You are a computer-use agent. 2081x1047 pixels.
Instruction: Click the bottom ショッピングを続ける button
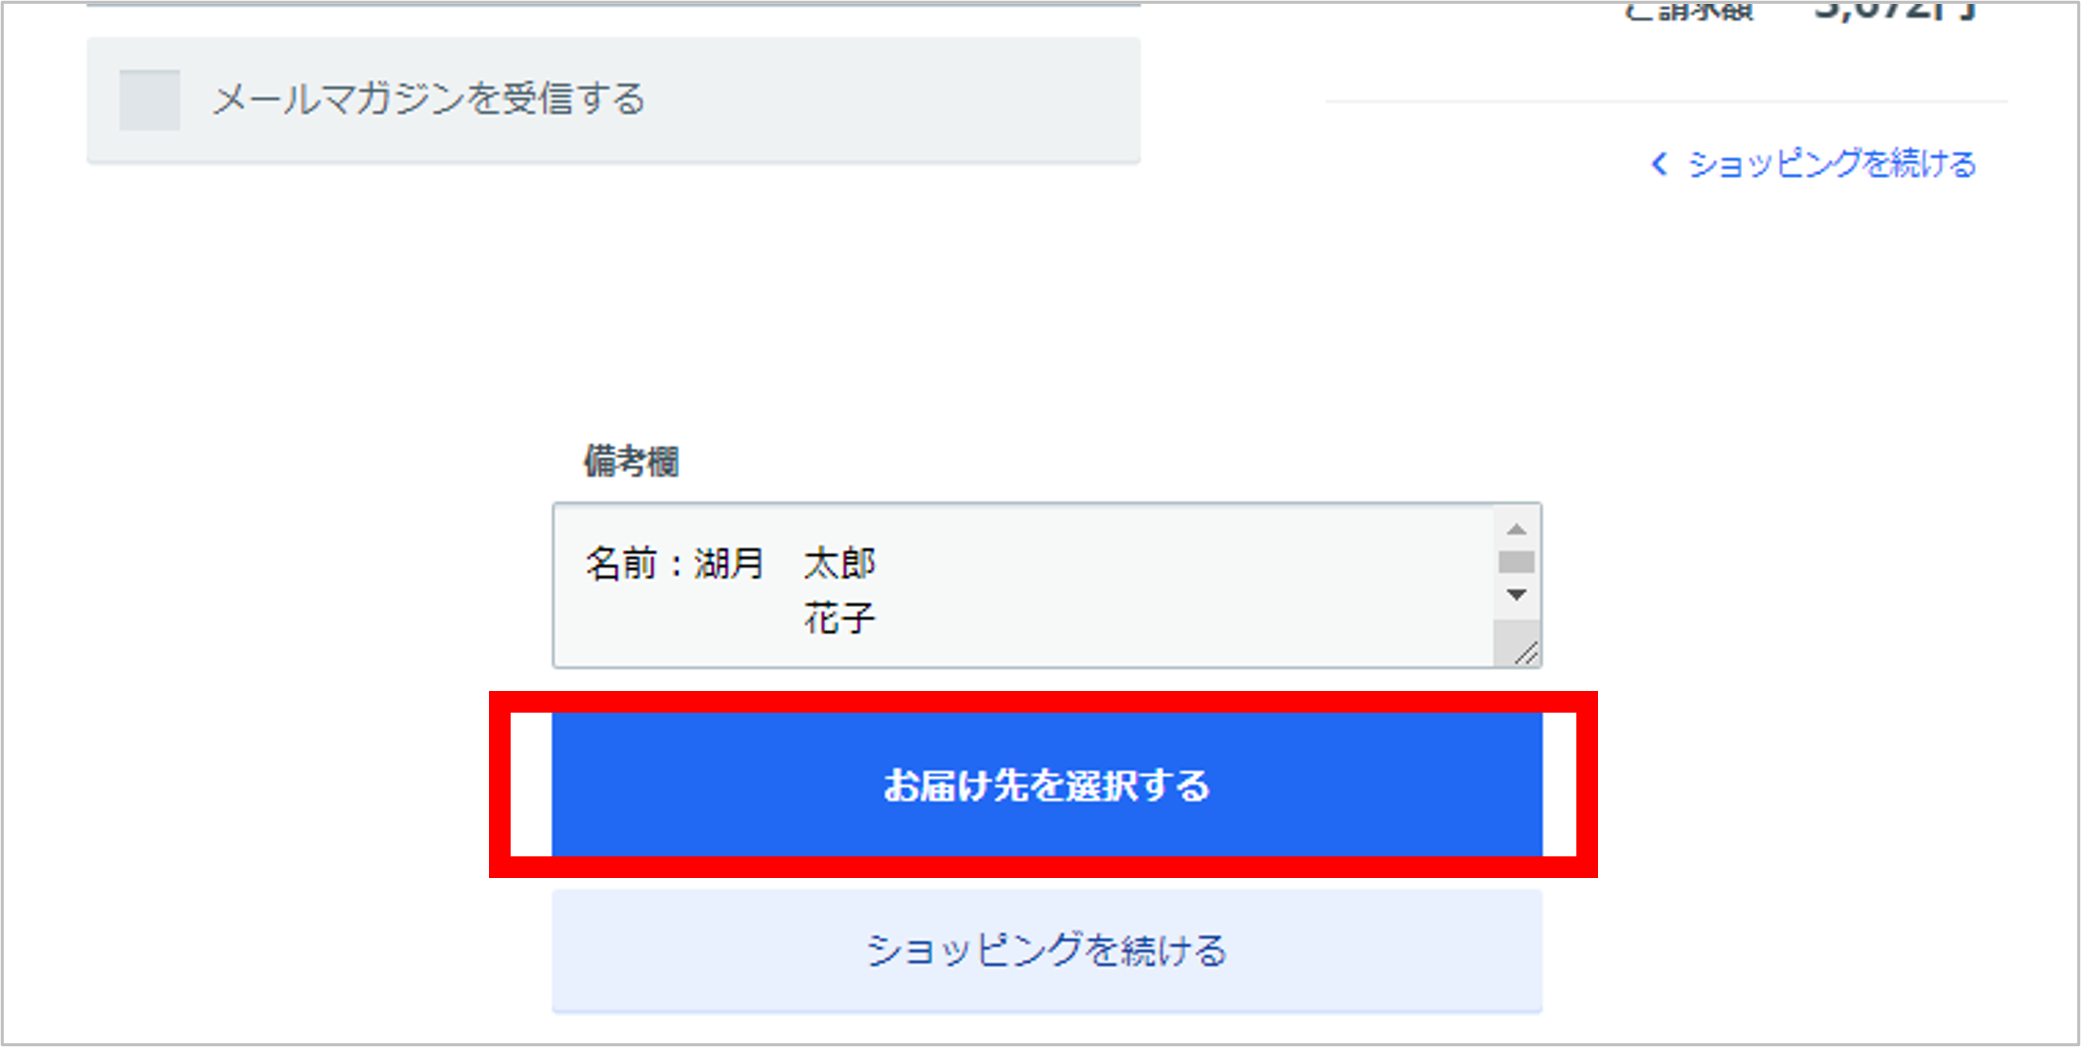coord(1046,951)
